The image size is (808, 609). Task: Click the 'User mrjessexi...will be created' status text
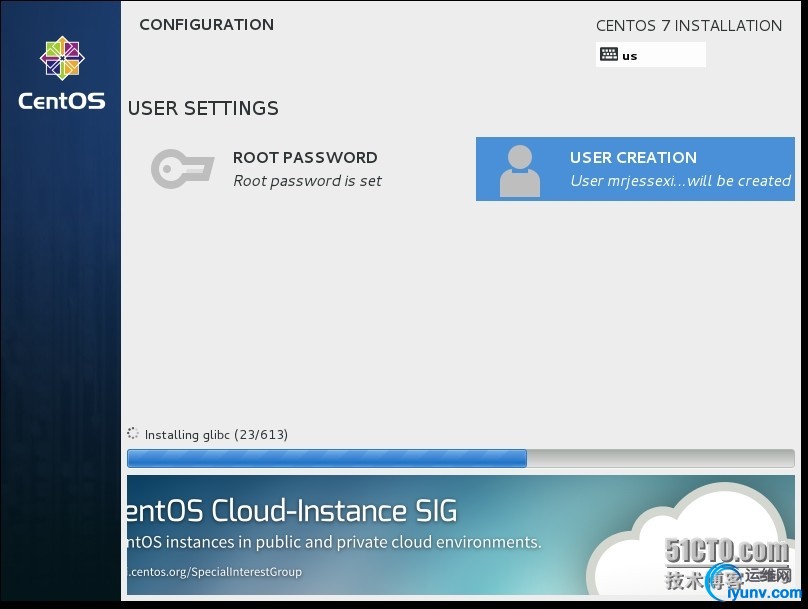click(x=680, y=181)
